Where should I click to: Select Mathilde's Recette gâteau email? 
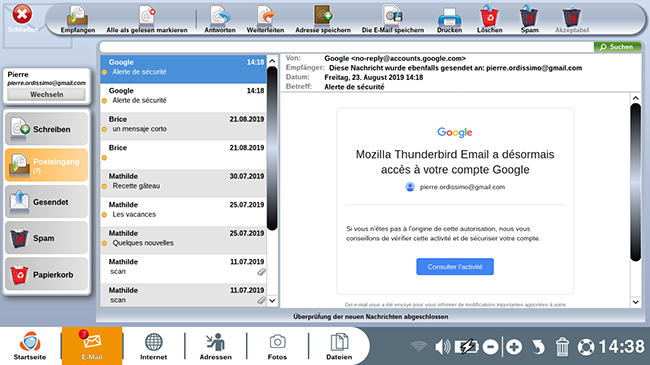[183, 181]
